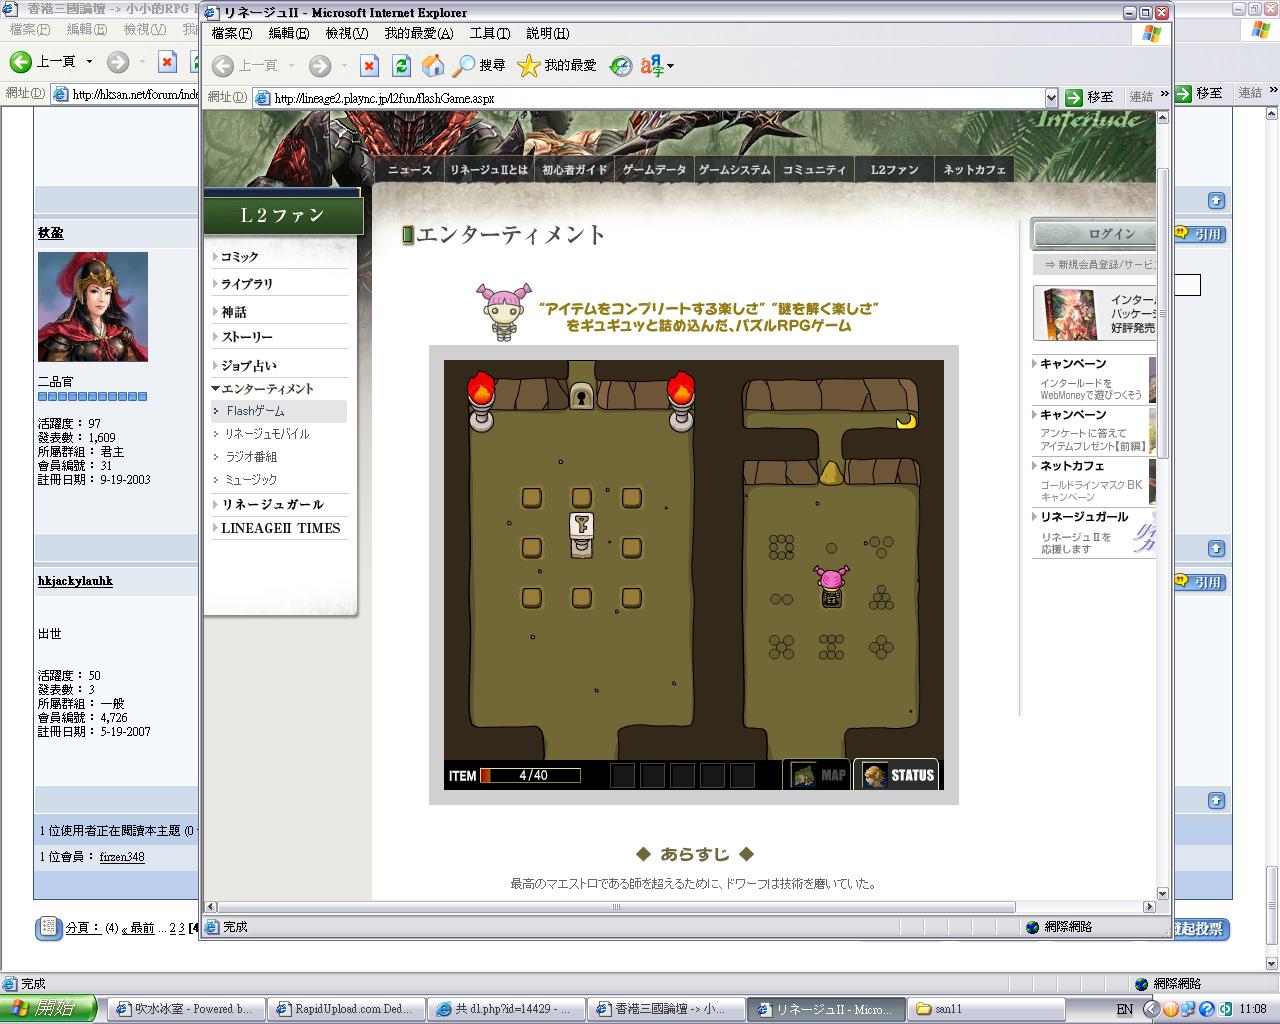Click the ログイン button
The width and height of the screenshot is (1280, 1024).
pyautogui.click(x=1094, y=234)
